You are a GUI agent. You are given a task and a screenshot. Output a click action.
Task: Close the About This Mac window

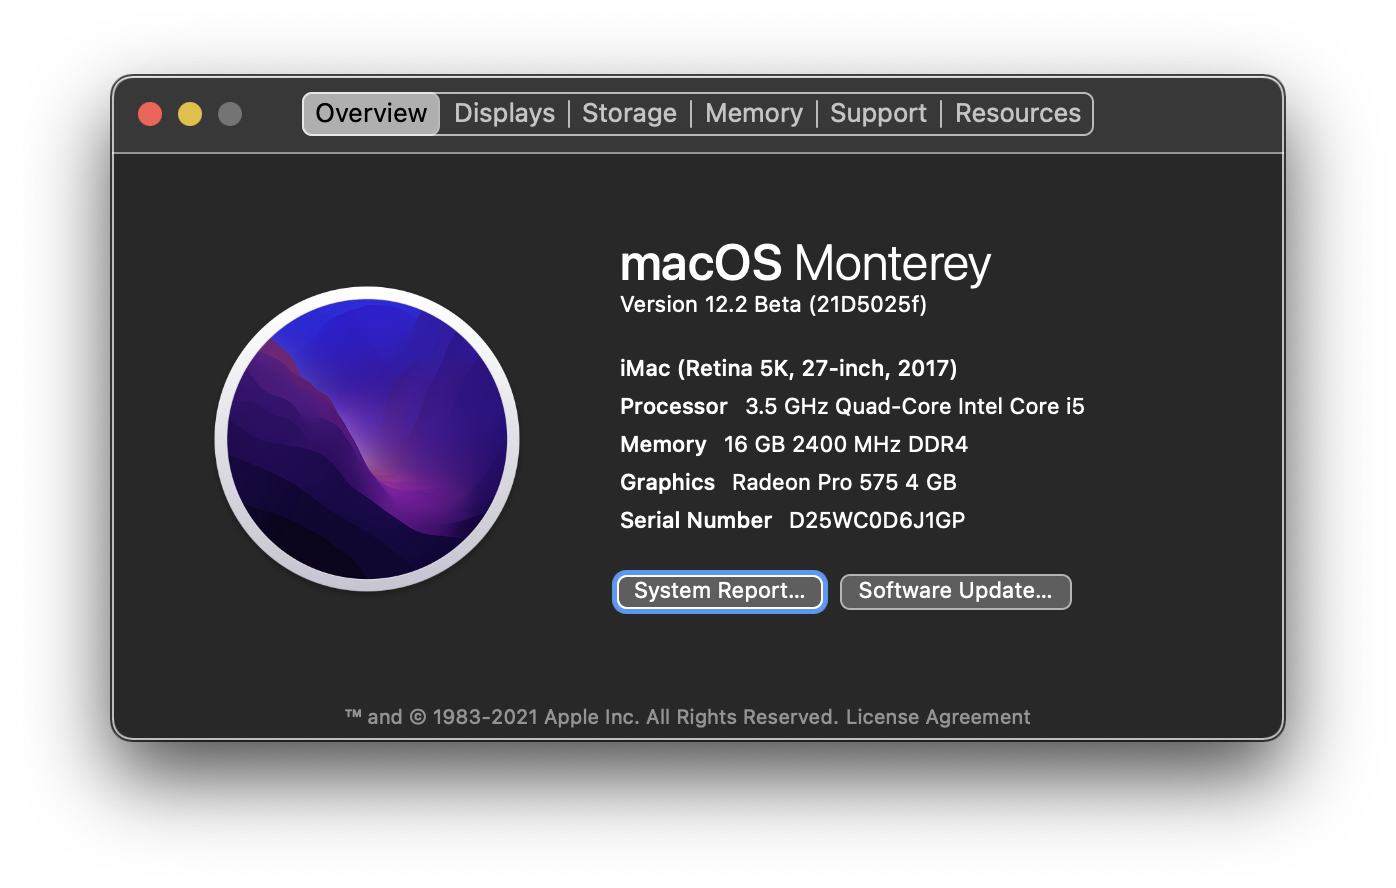coord(150,114)
